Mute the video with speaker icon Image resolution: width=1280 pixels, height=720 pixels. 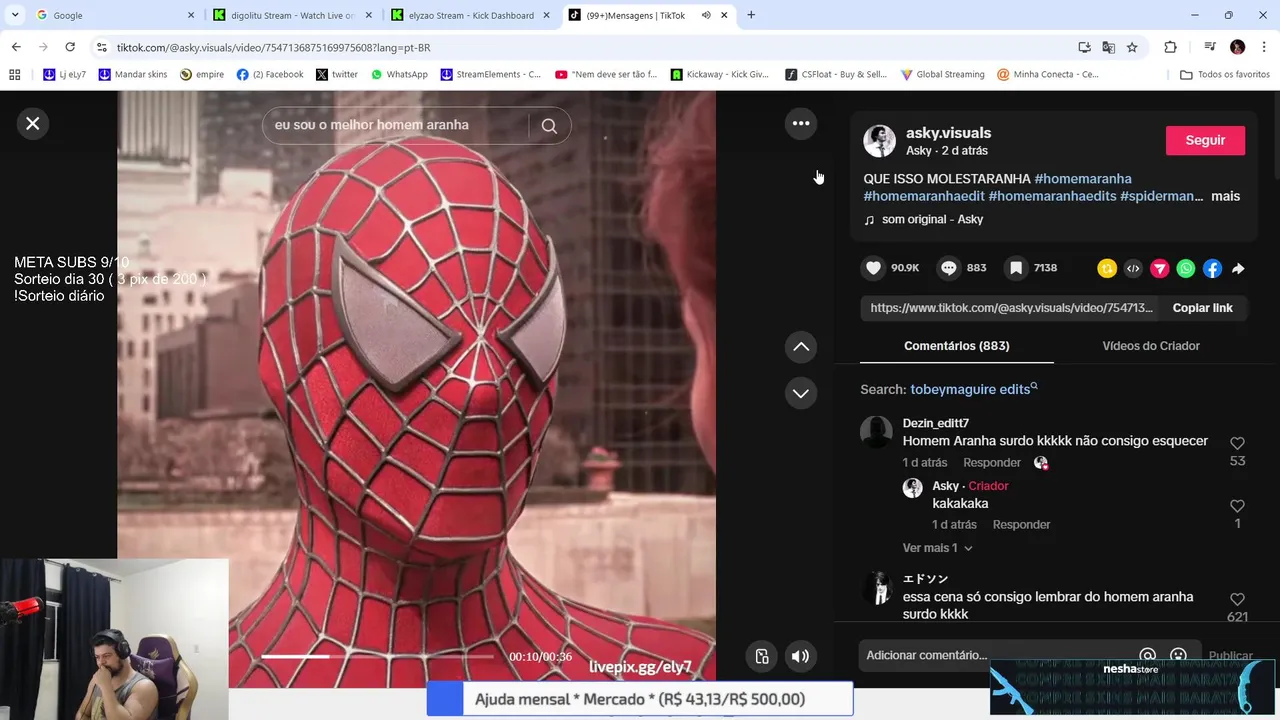800,656
